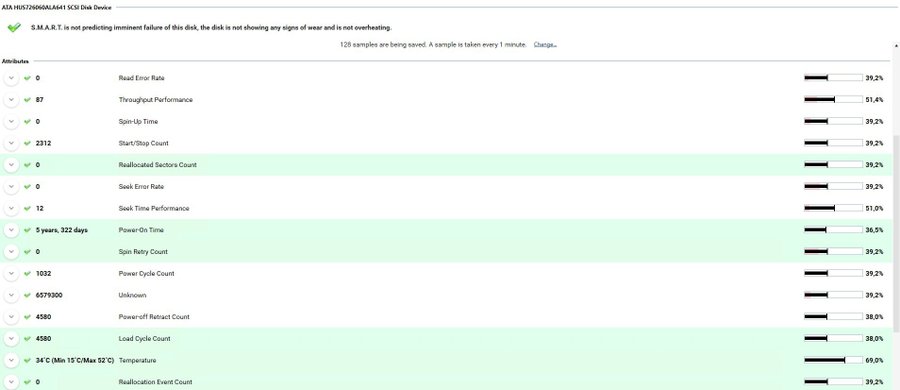Viewport: 900px width, 390px height.
Task: Click the ATA HUS726060ALA641 SCSI Disk Device heading
Action: pos(57,7)
